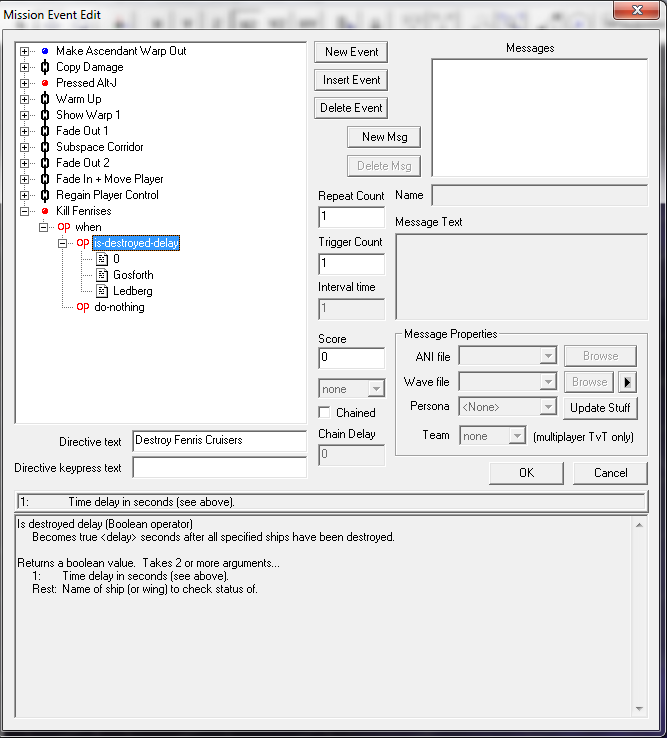The image size is (667, 738).
Task: Click the Messages list box
Action: pyautogui.click(x=539, y=118)
